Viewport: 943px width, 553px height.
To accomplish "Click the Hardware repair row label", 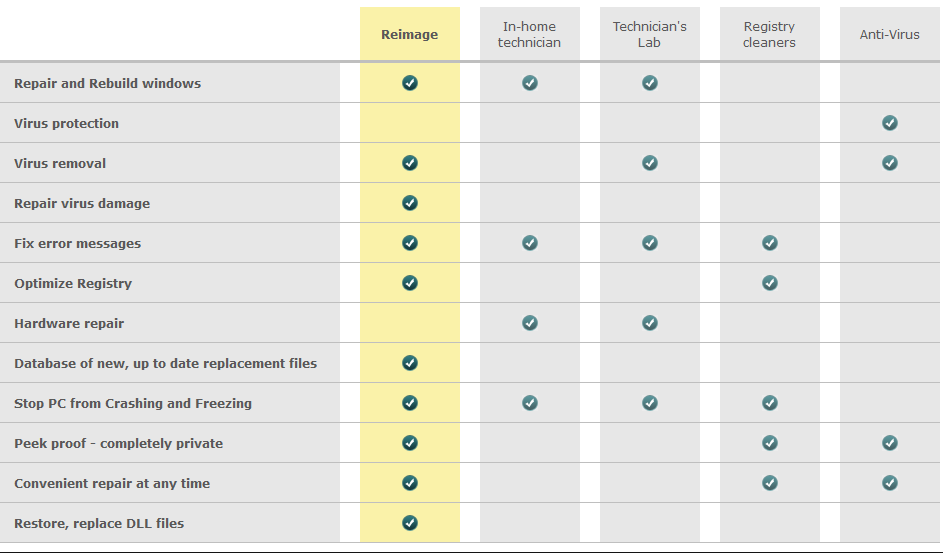I will click(69, 323).
